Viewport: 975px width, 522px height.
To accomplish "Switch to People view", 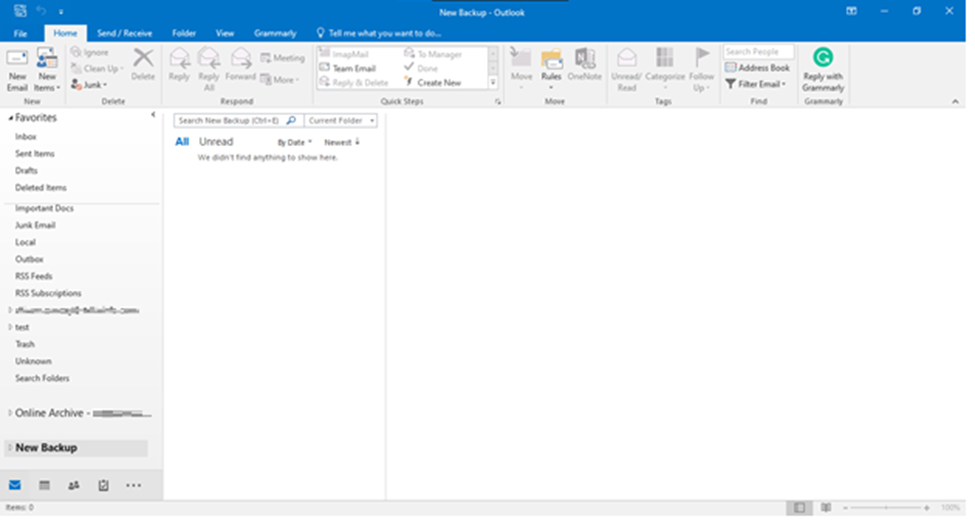I will (73, 485).
